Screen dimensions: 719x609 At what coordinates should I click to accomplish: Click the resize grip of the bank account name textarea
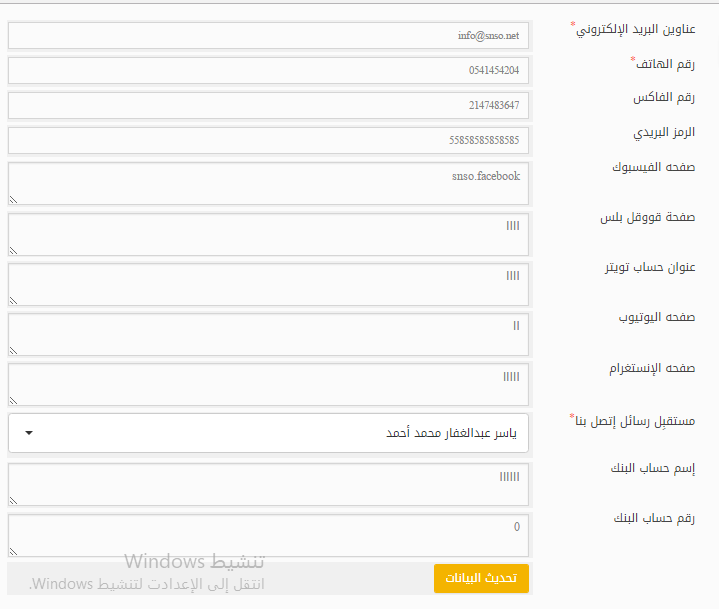(13, 501)
